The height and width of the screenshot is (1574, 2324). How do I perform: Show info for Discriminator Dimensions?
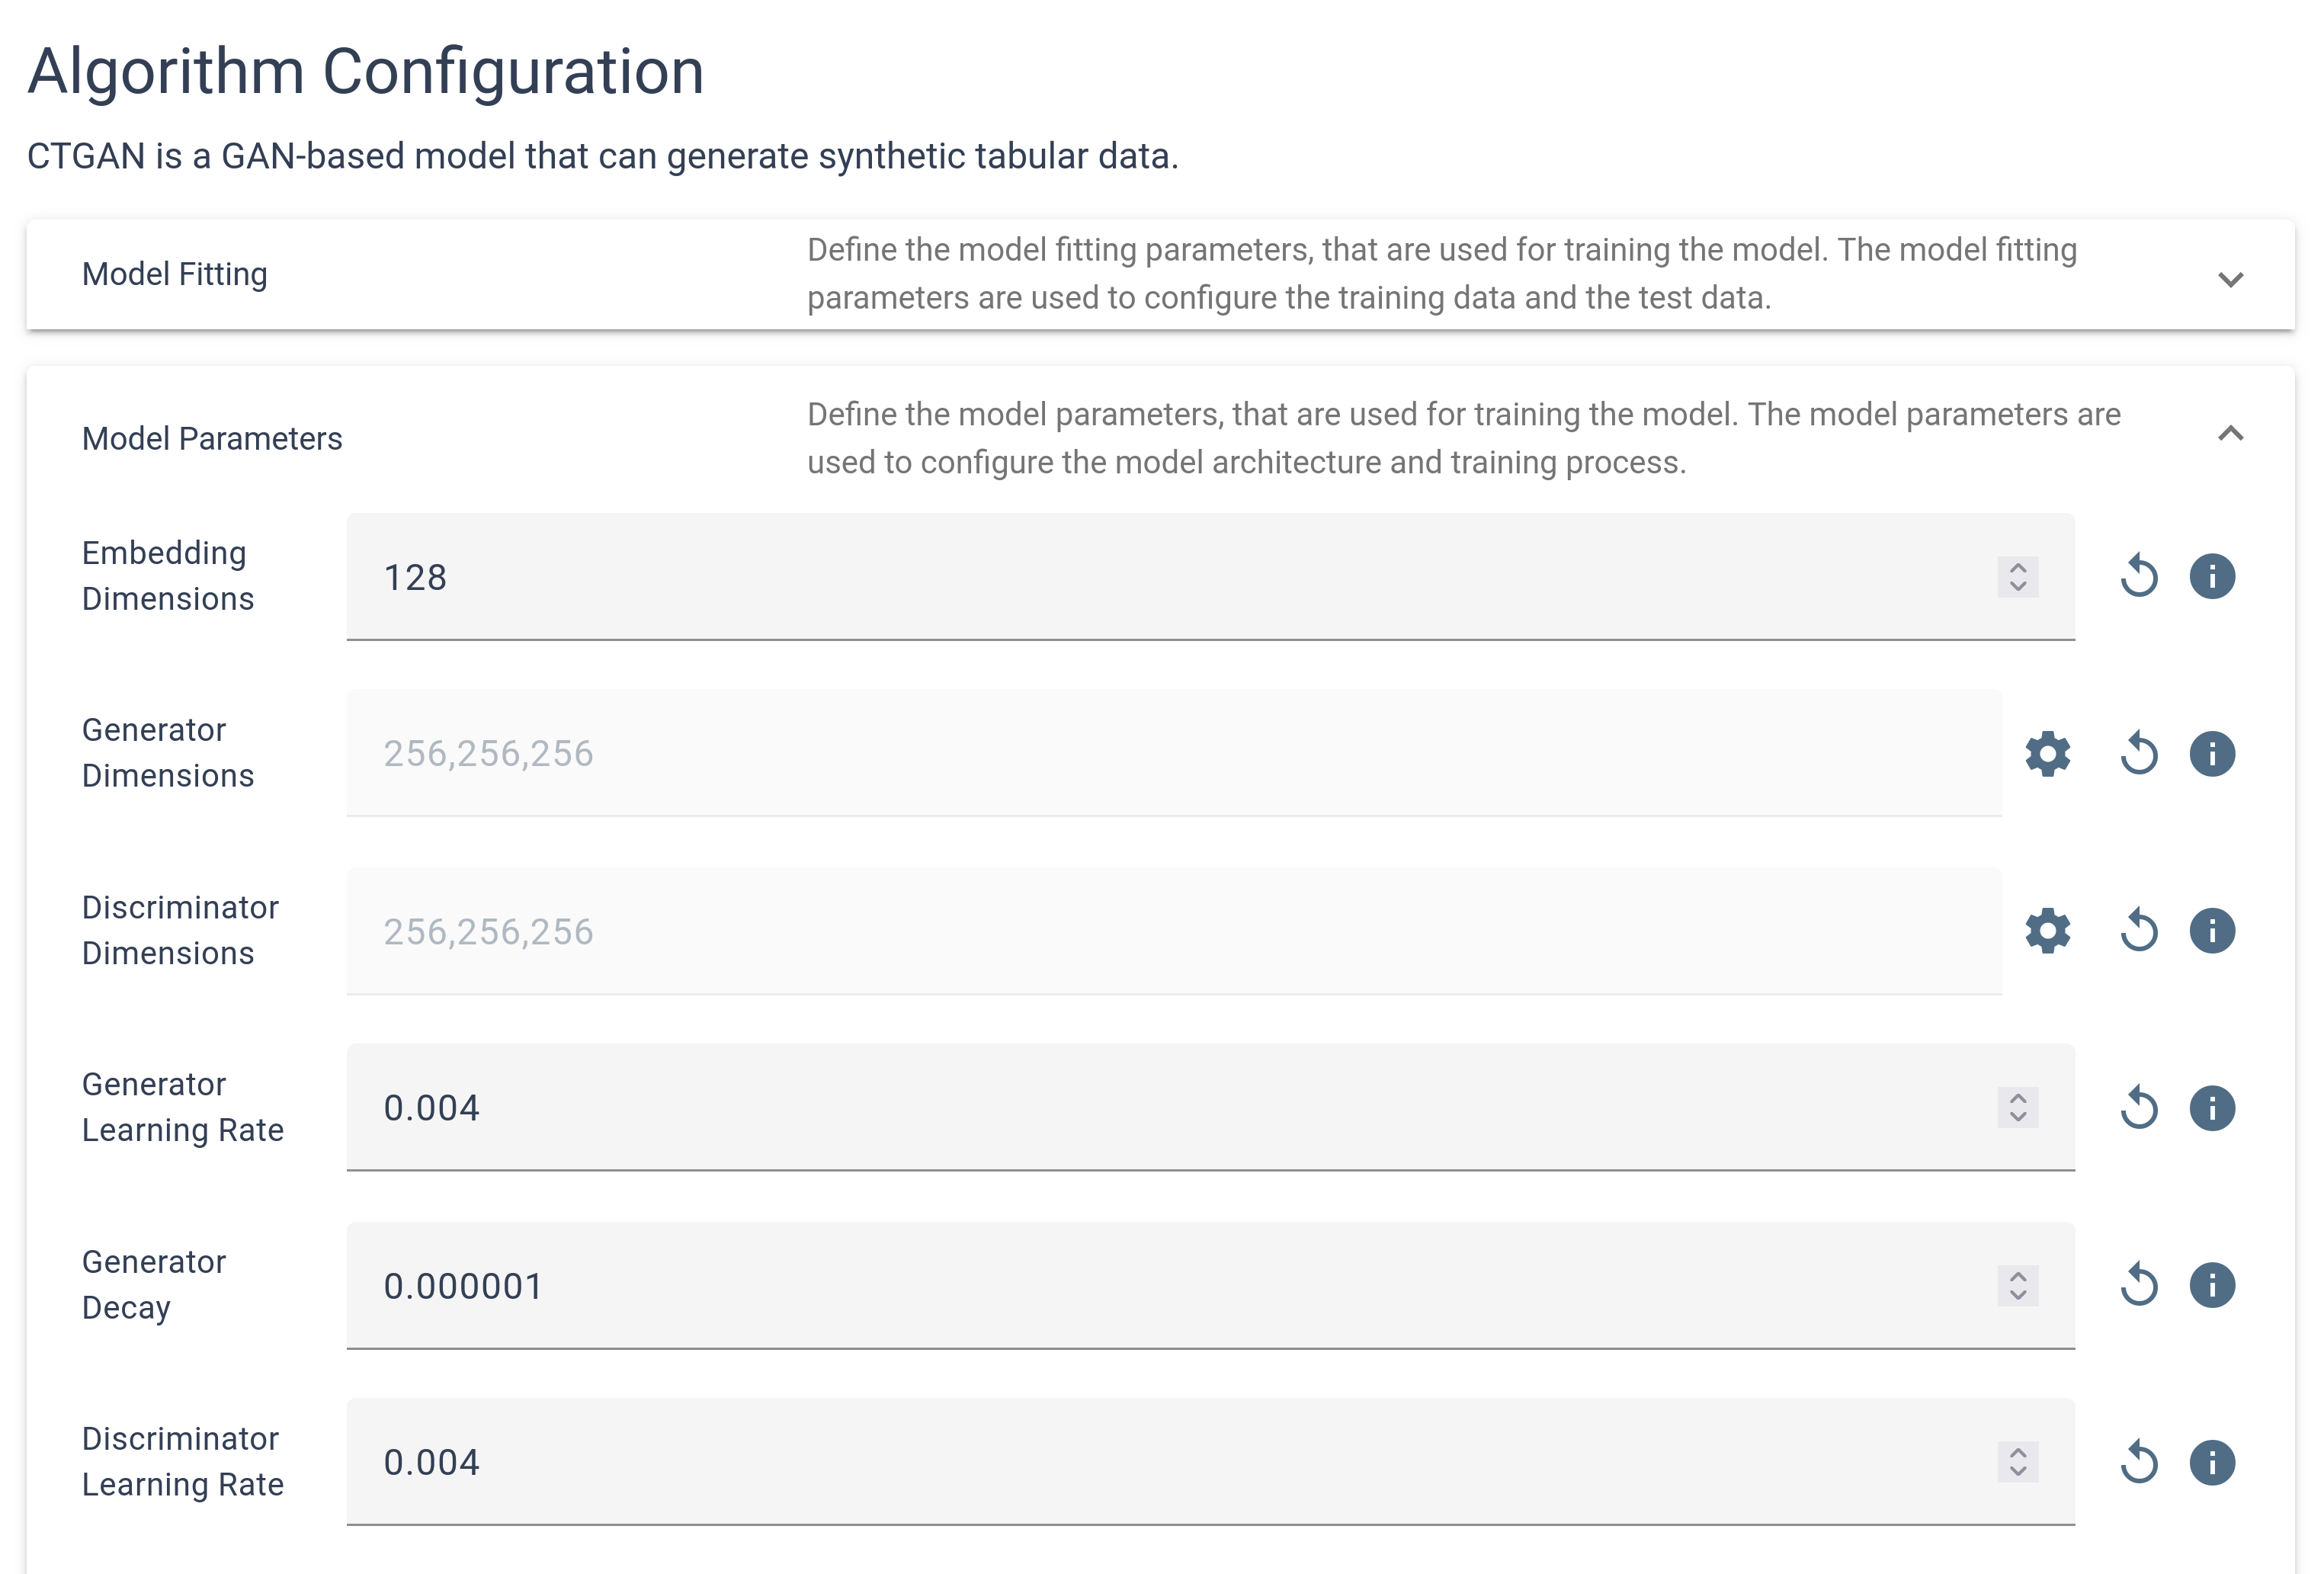[x=2212, y=931]
